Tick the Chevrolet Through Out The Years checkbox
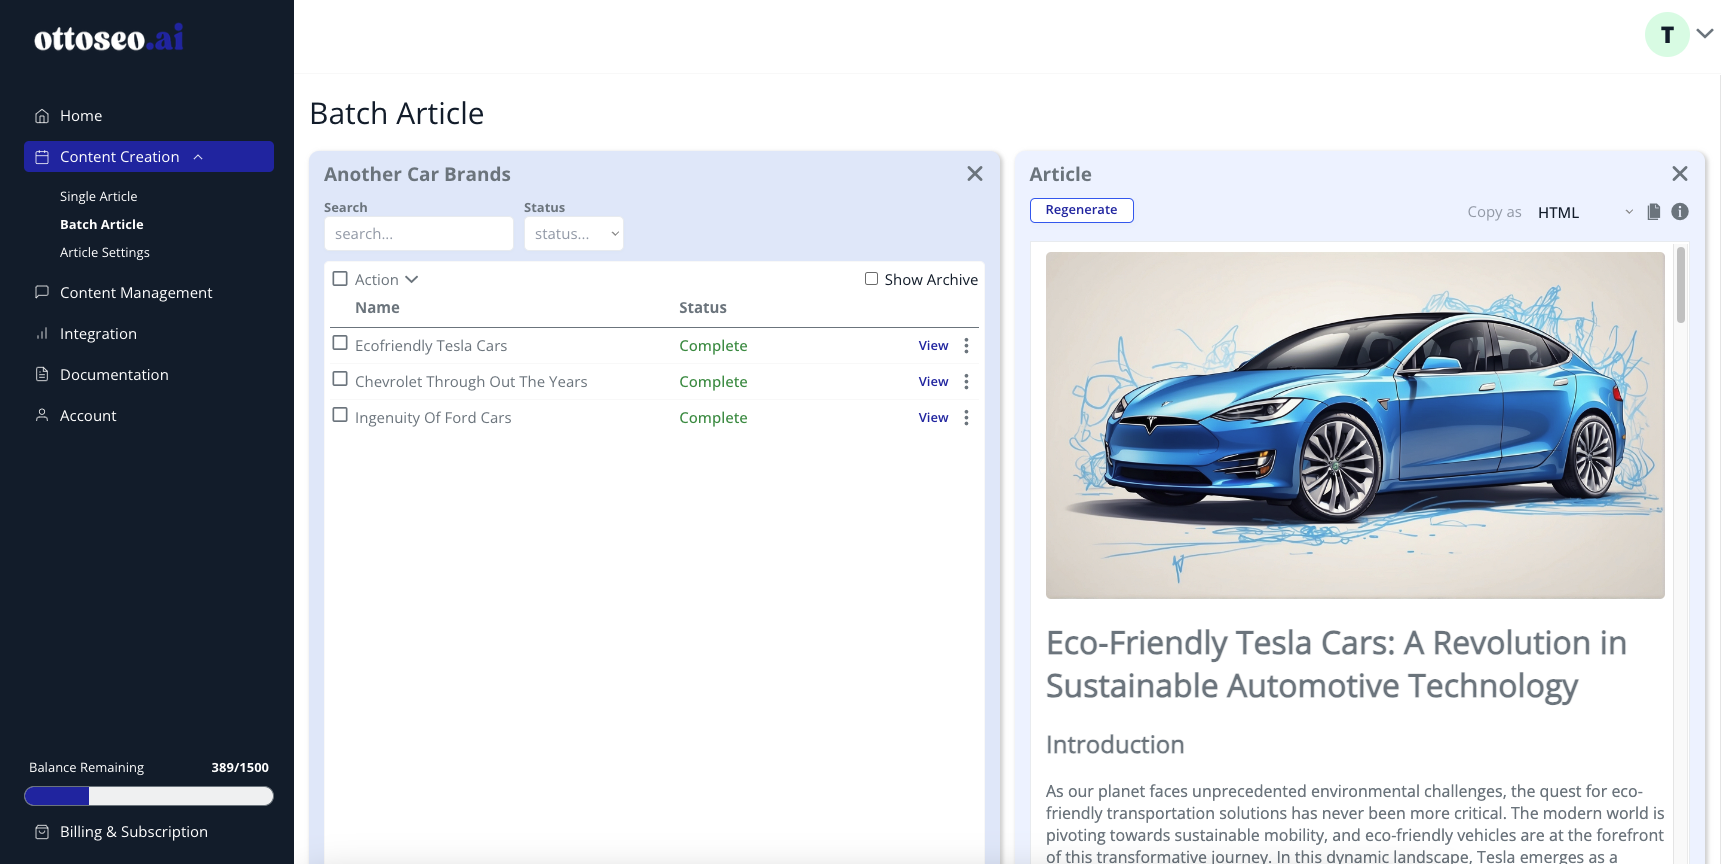Screen dimensions: 1721x864 (340, 379)
